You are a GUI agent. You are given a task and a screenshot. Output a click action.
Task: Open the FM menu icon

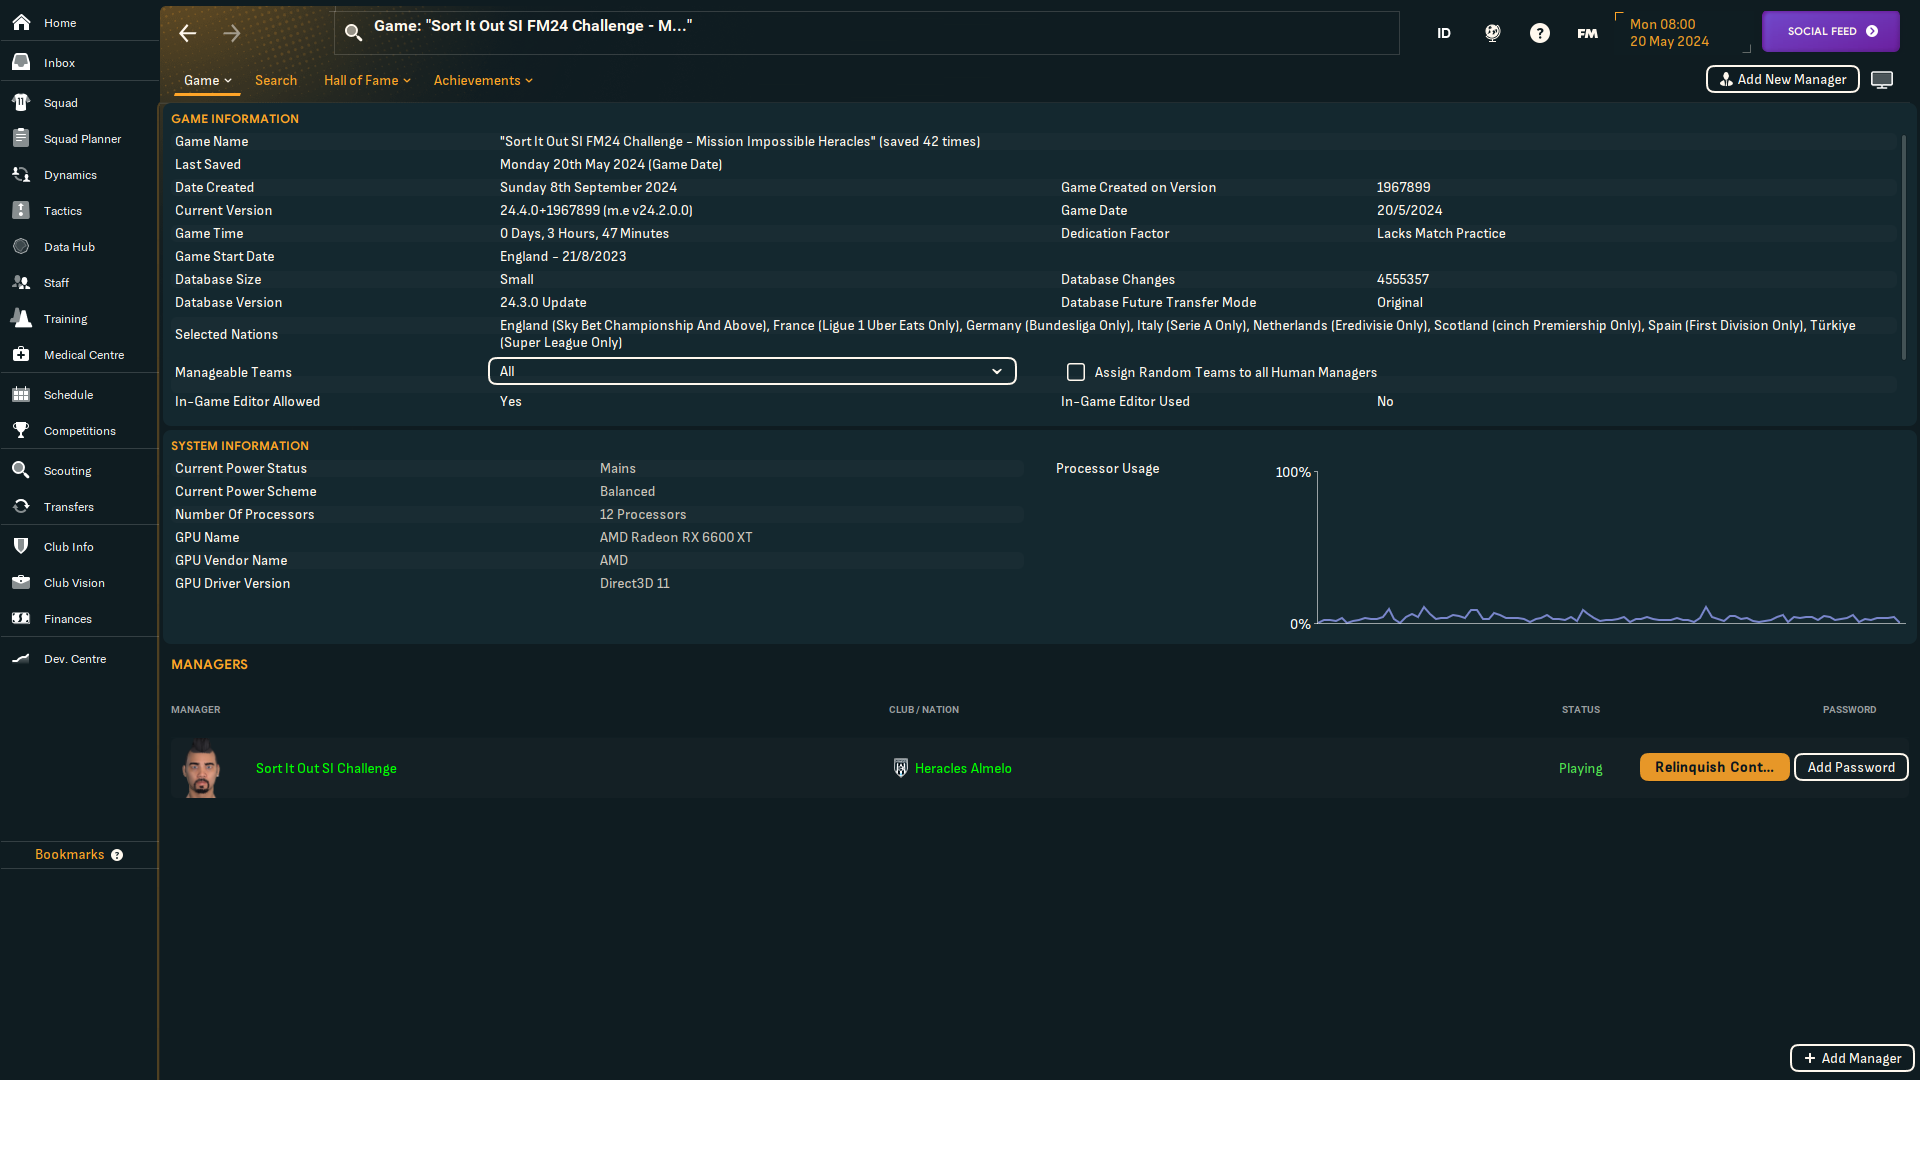point(1588,33)
